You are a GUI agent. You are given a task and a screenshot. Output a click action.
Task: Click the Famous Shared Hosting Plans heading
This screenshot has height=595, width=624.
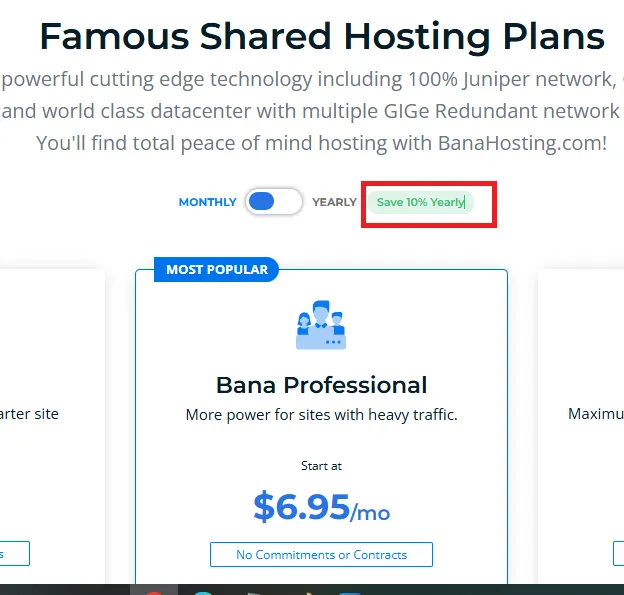click(322, 37)
